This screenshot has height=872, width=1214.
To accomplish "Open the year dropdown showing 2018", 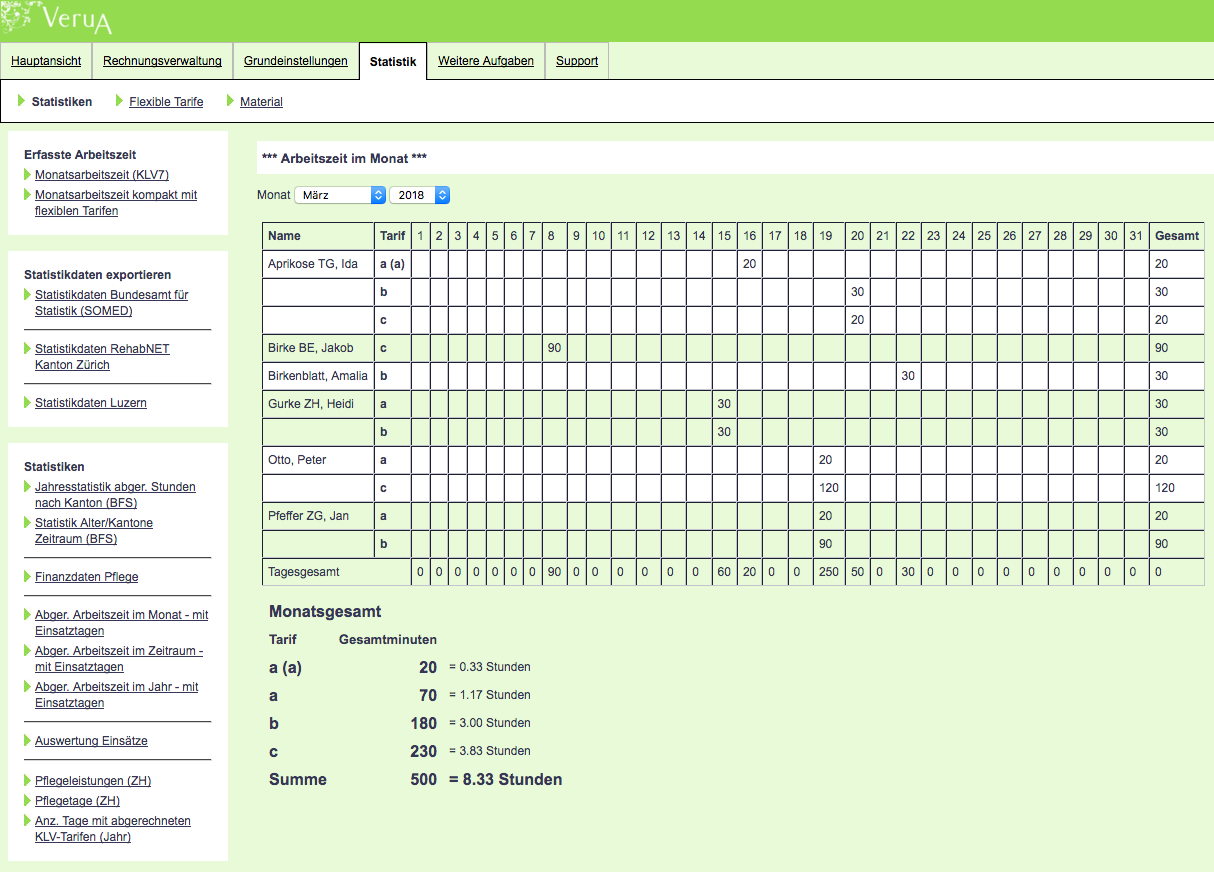I will 419,195.
